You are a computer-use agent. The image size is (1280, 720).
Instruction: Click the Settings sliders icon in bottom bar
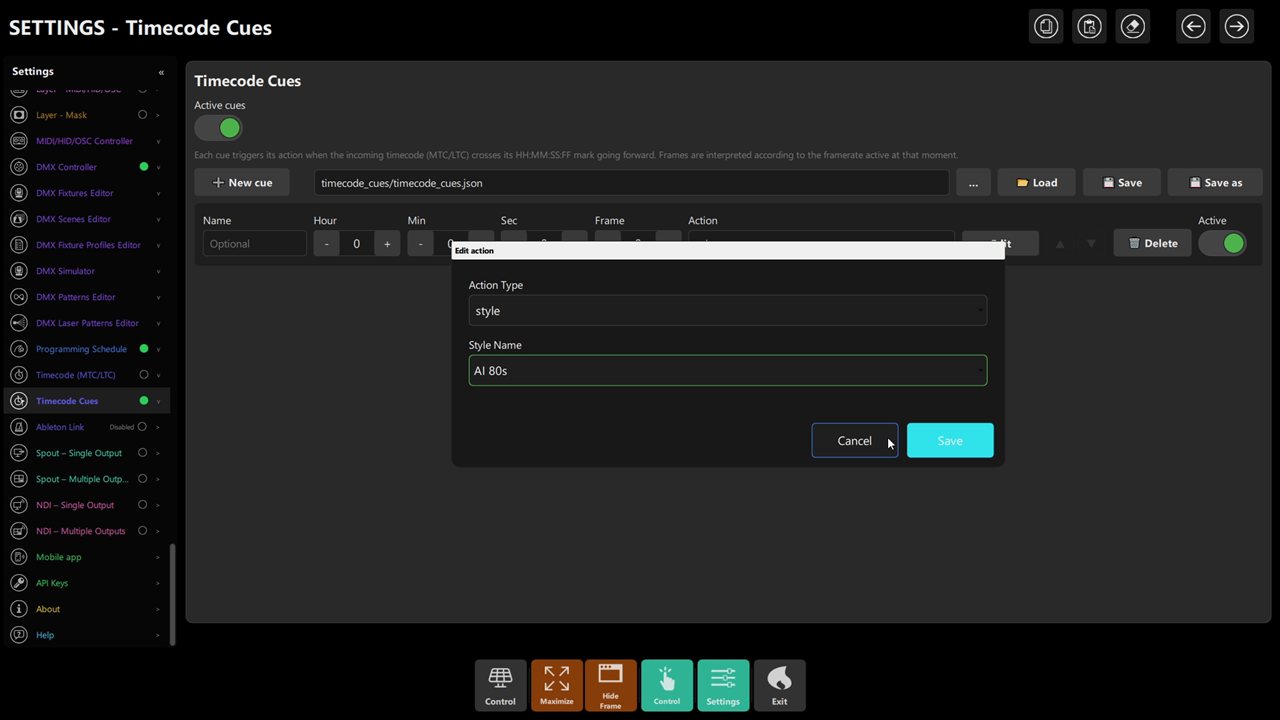pyautogui.click(x=723, y=685)
